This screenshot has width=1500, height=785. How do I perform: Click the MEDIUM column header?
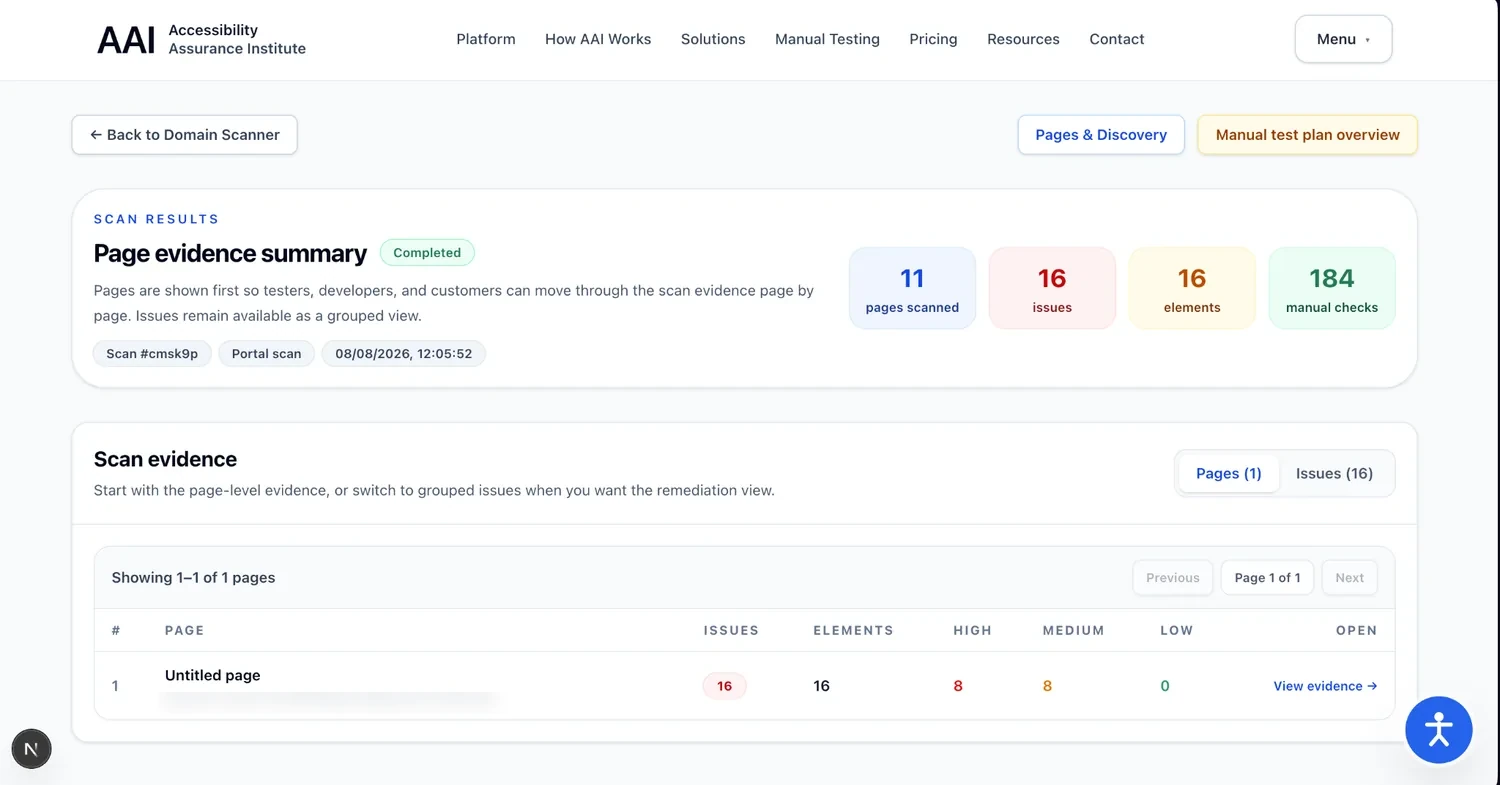[1073, 631]
